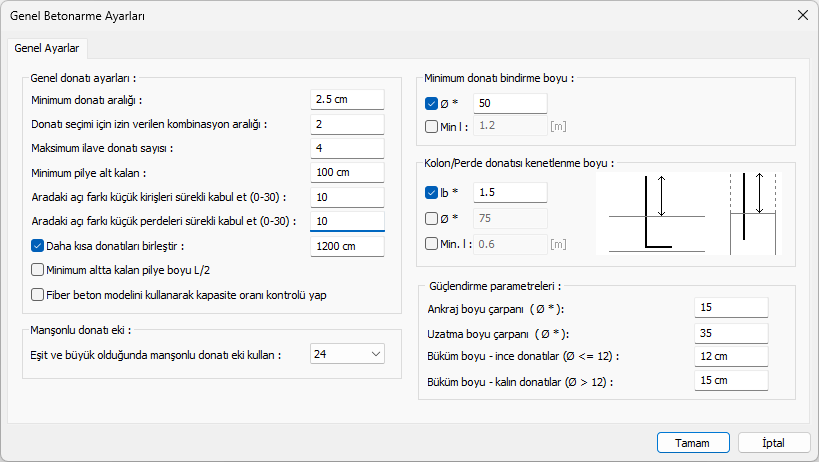Close the Genel Betonarme Ayarları dialog
The width and height of the screenshot is (819, 462).
[802, 14]
